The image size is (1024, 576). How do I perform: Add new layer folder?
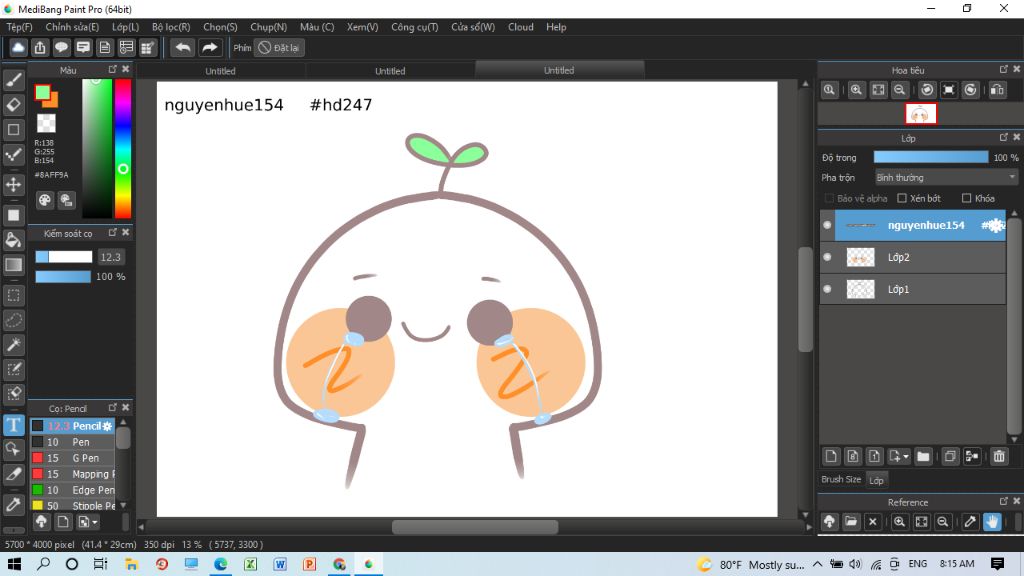(923, 456)
